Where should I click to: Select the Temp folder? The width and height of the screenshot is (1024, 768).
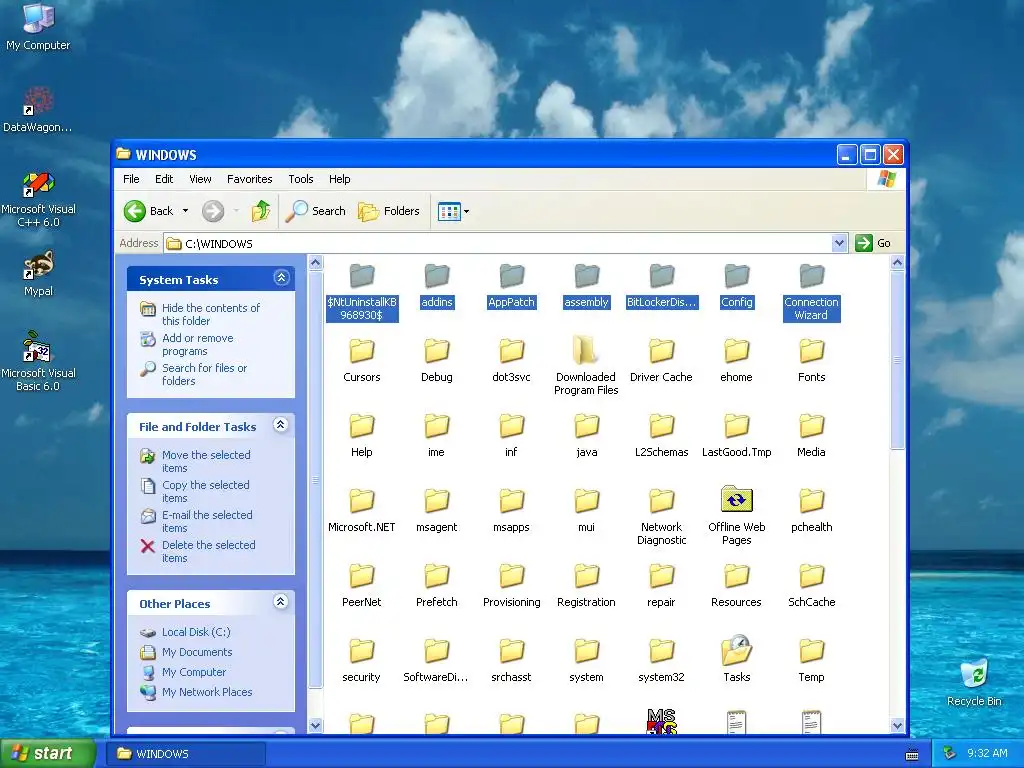811,660
